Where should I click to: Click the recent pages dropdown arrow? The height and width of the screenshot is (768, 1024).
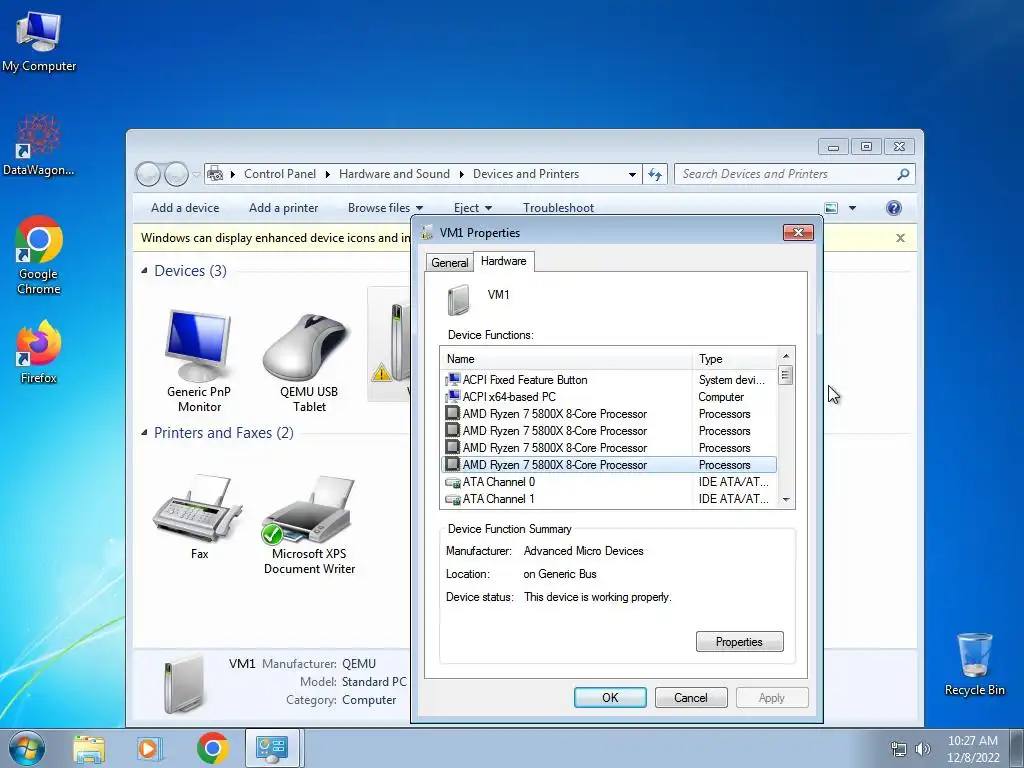point(195,175)
